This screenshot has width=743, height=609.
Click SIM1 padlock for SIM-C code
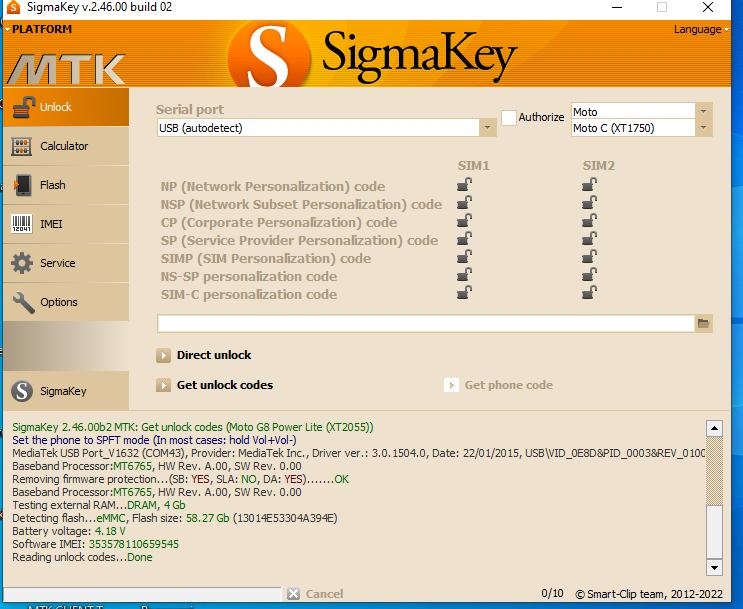464,292
